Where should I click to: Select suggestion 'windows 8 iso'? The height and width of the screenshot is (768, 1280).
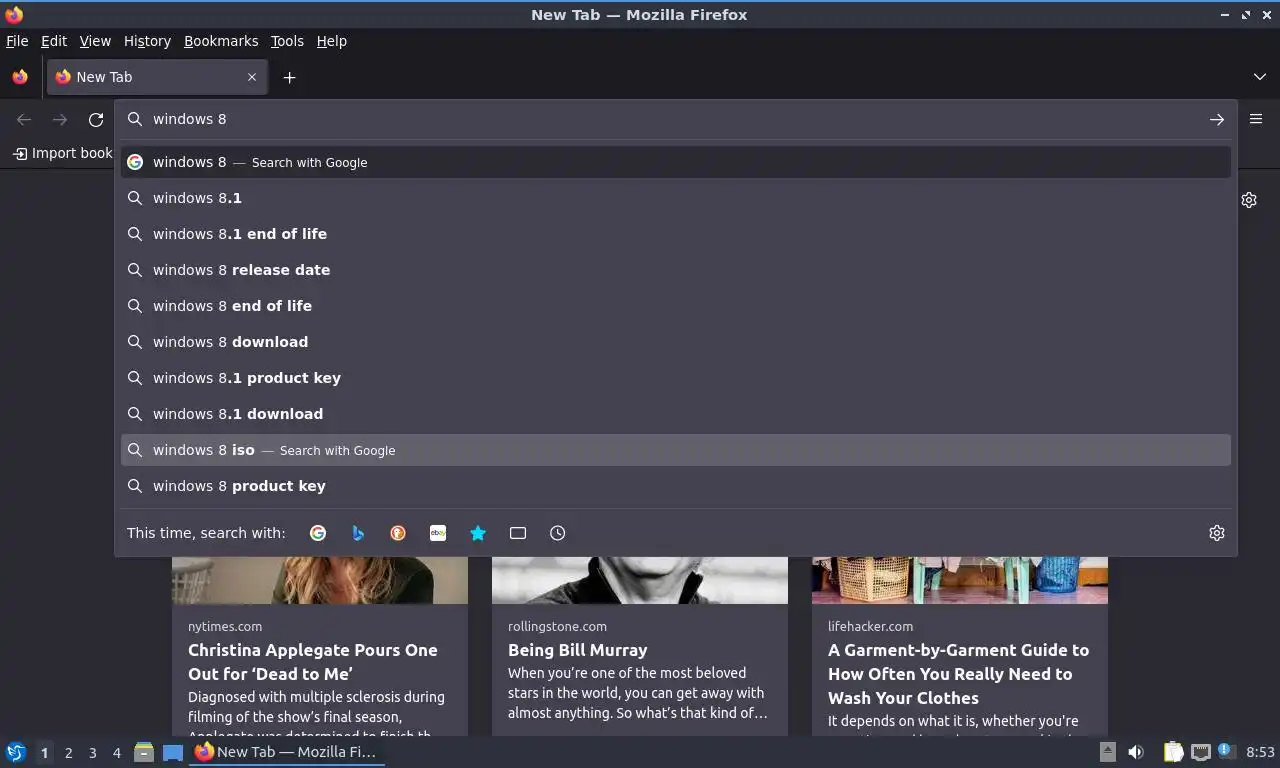(x=676, y=450)
